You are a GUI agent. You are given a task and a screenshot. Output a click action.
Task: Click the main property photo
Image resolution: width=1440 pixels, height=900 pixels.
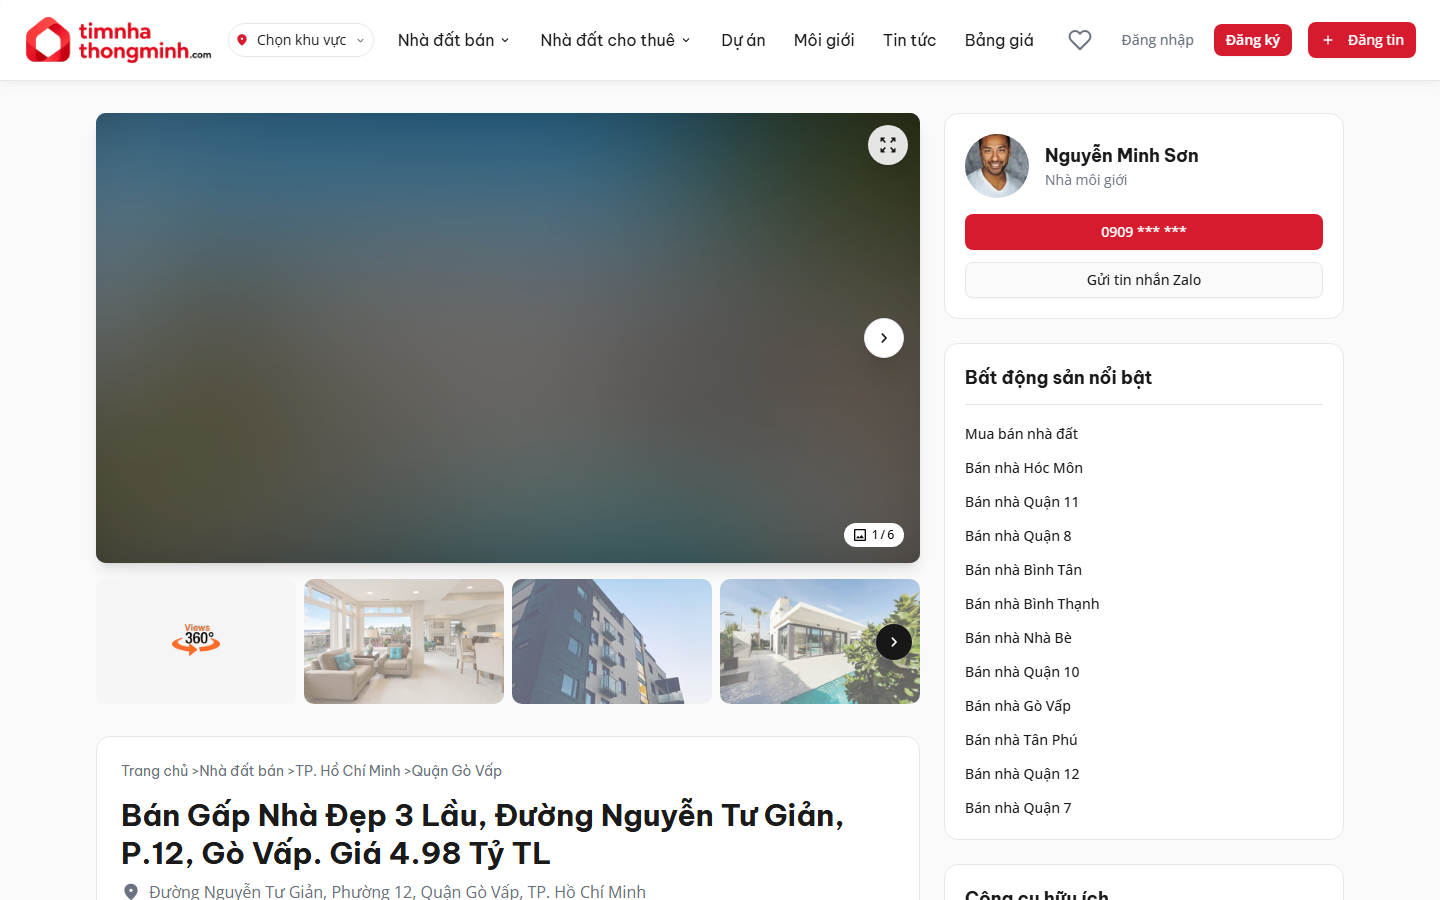pyautogui.click(x=508, y=338)
